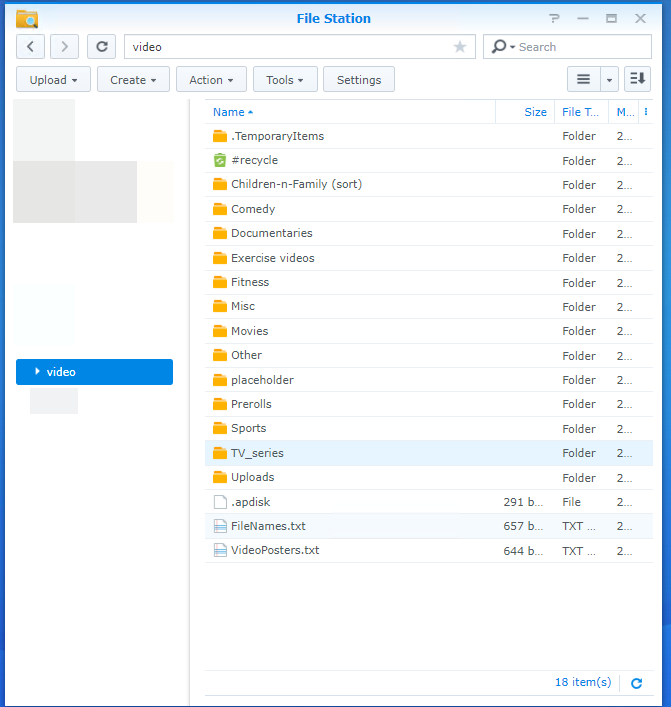This screenshot has height=707, width=671.
Task: Click the Folder type cell of Comedy
Action: click(579, 209)
